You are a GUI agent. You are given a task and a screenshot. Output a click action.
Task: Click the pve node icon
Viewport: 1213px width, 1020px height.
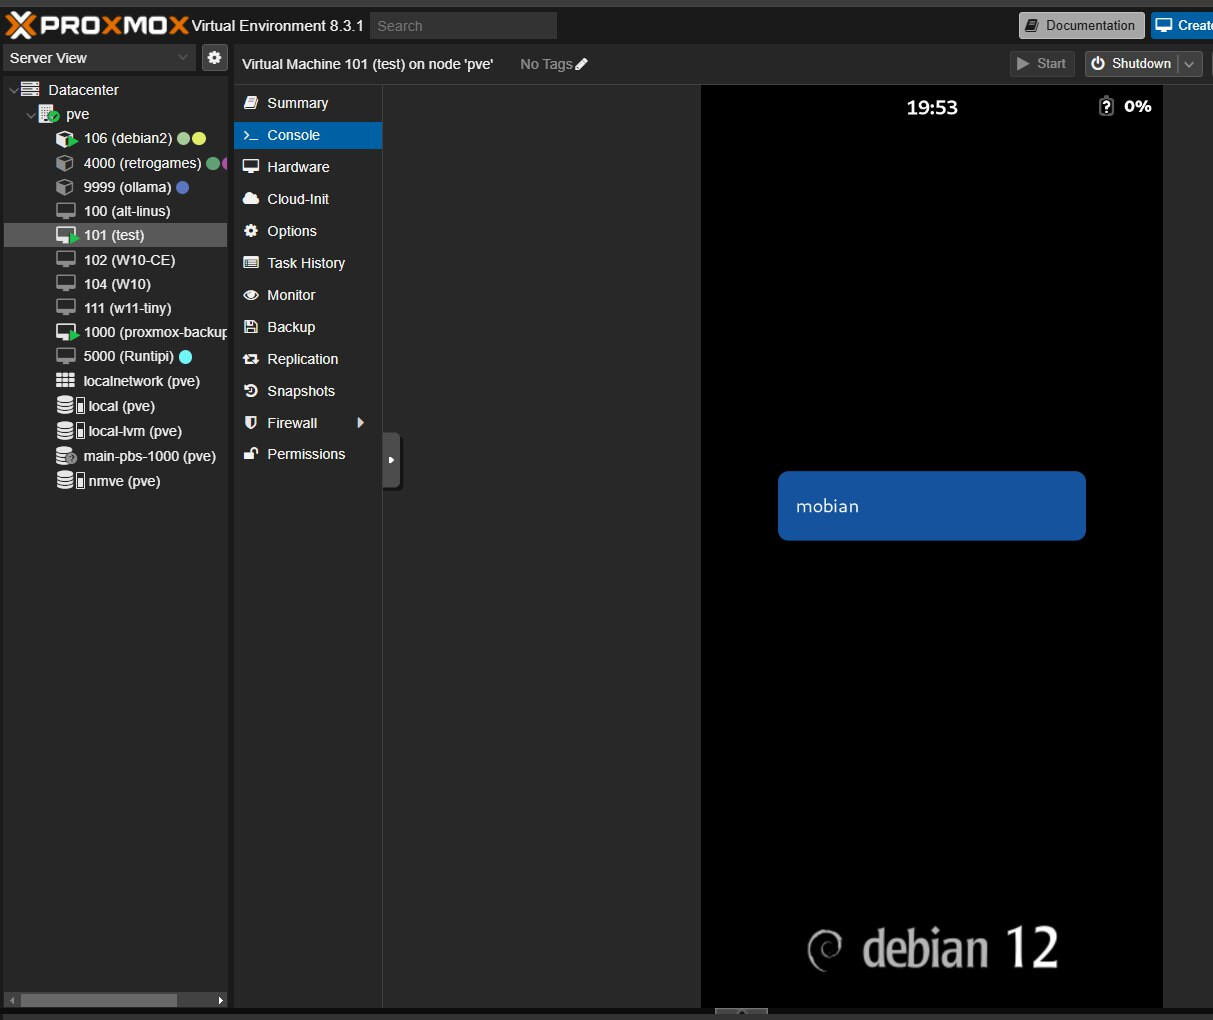coord(49,114)
